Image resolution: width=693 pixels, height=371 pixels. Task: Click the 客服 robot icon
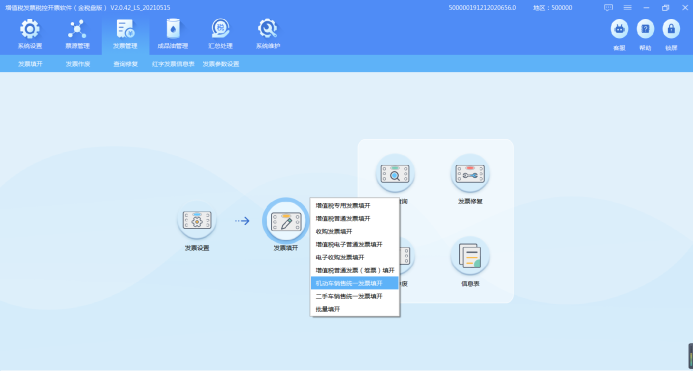619,29
